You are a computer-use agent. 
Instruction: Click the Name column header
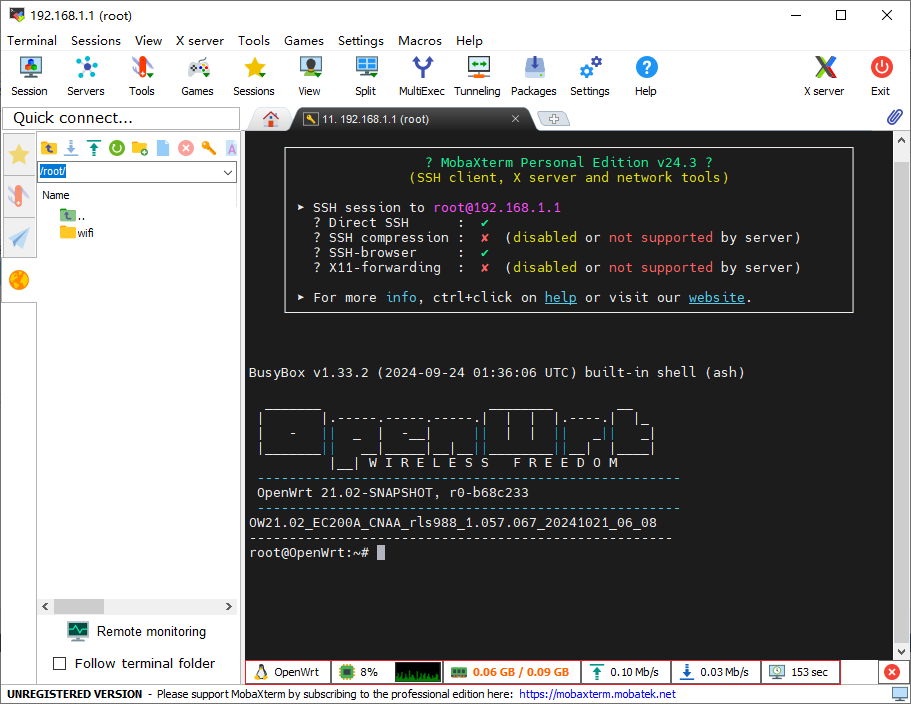(56, 195)
